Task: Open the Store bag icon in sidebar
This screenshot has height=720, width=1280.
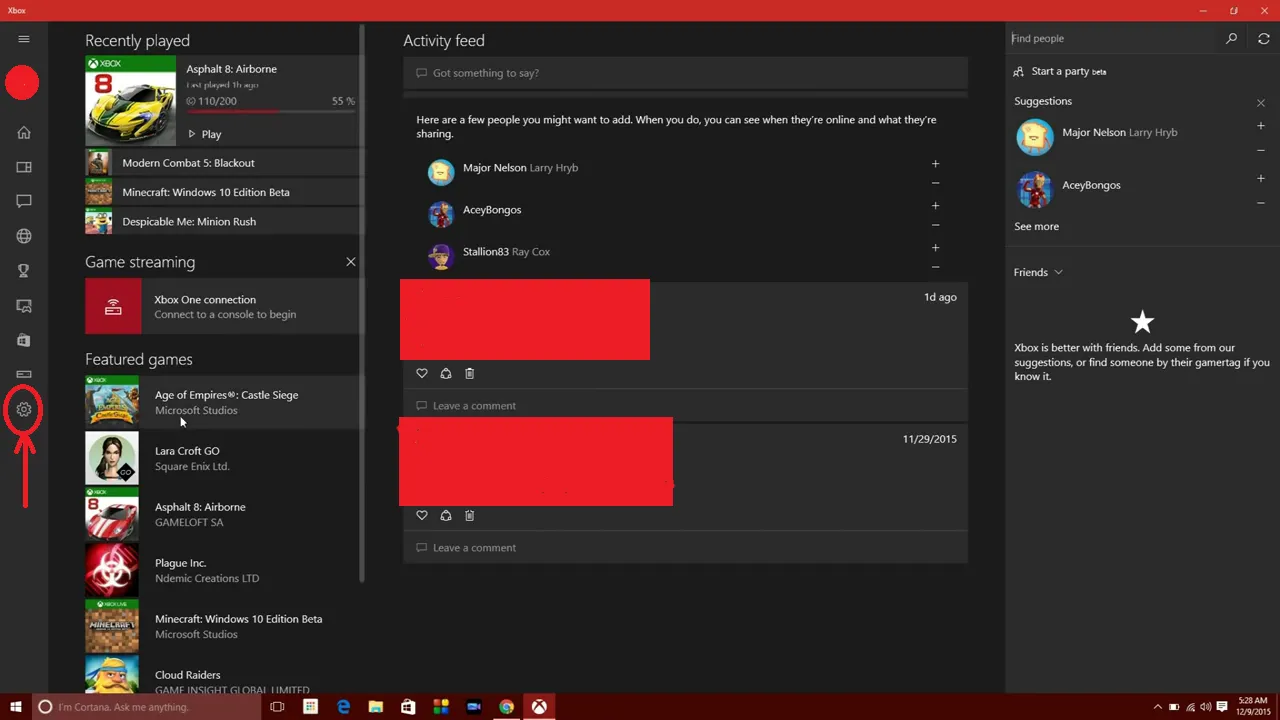Action: 24,340
